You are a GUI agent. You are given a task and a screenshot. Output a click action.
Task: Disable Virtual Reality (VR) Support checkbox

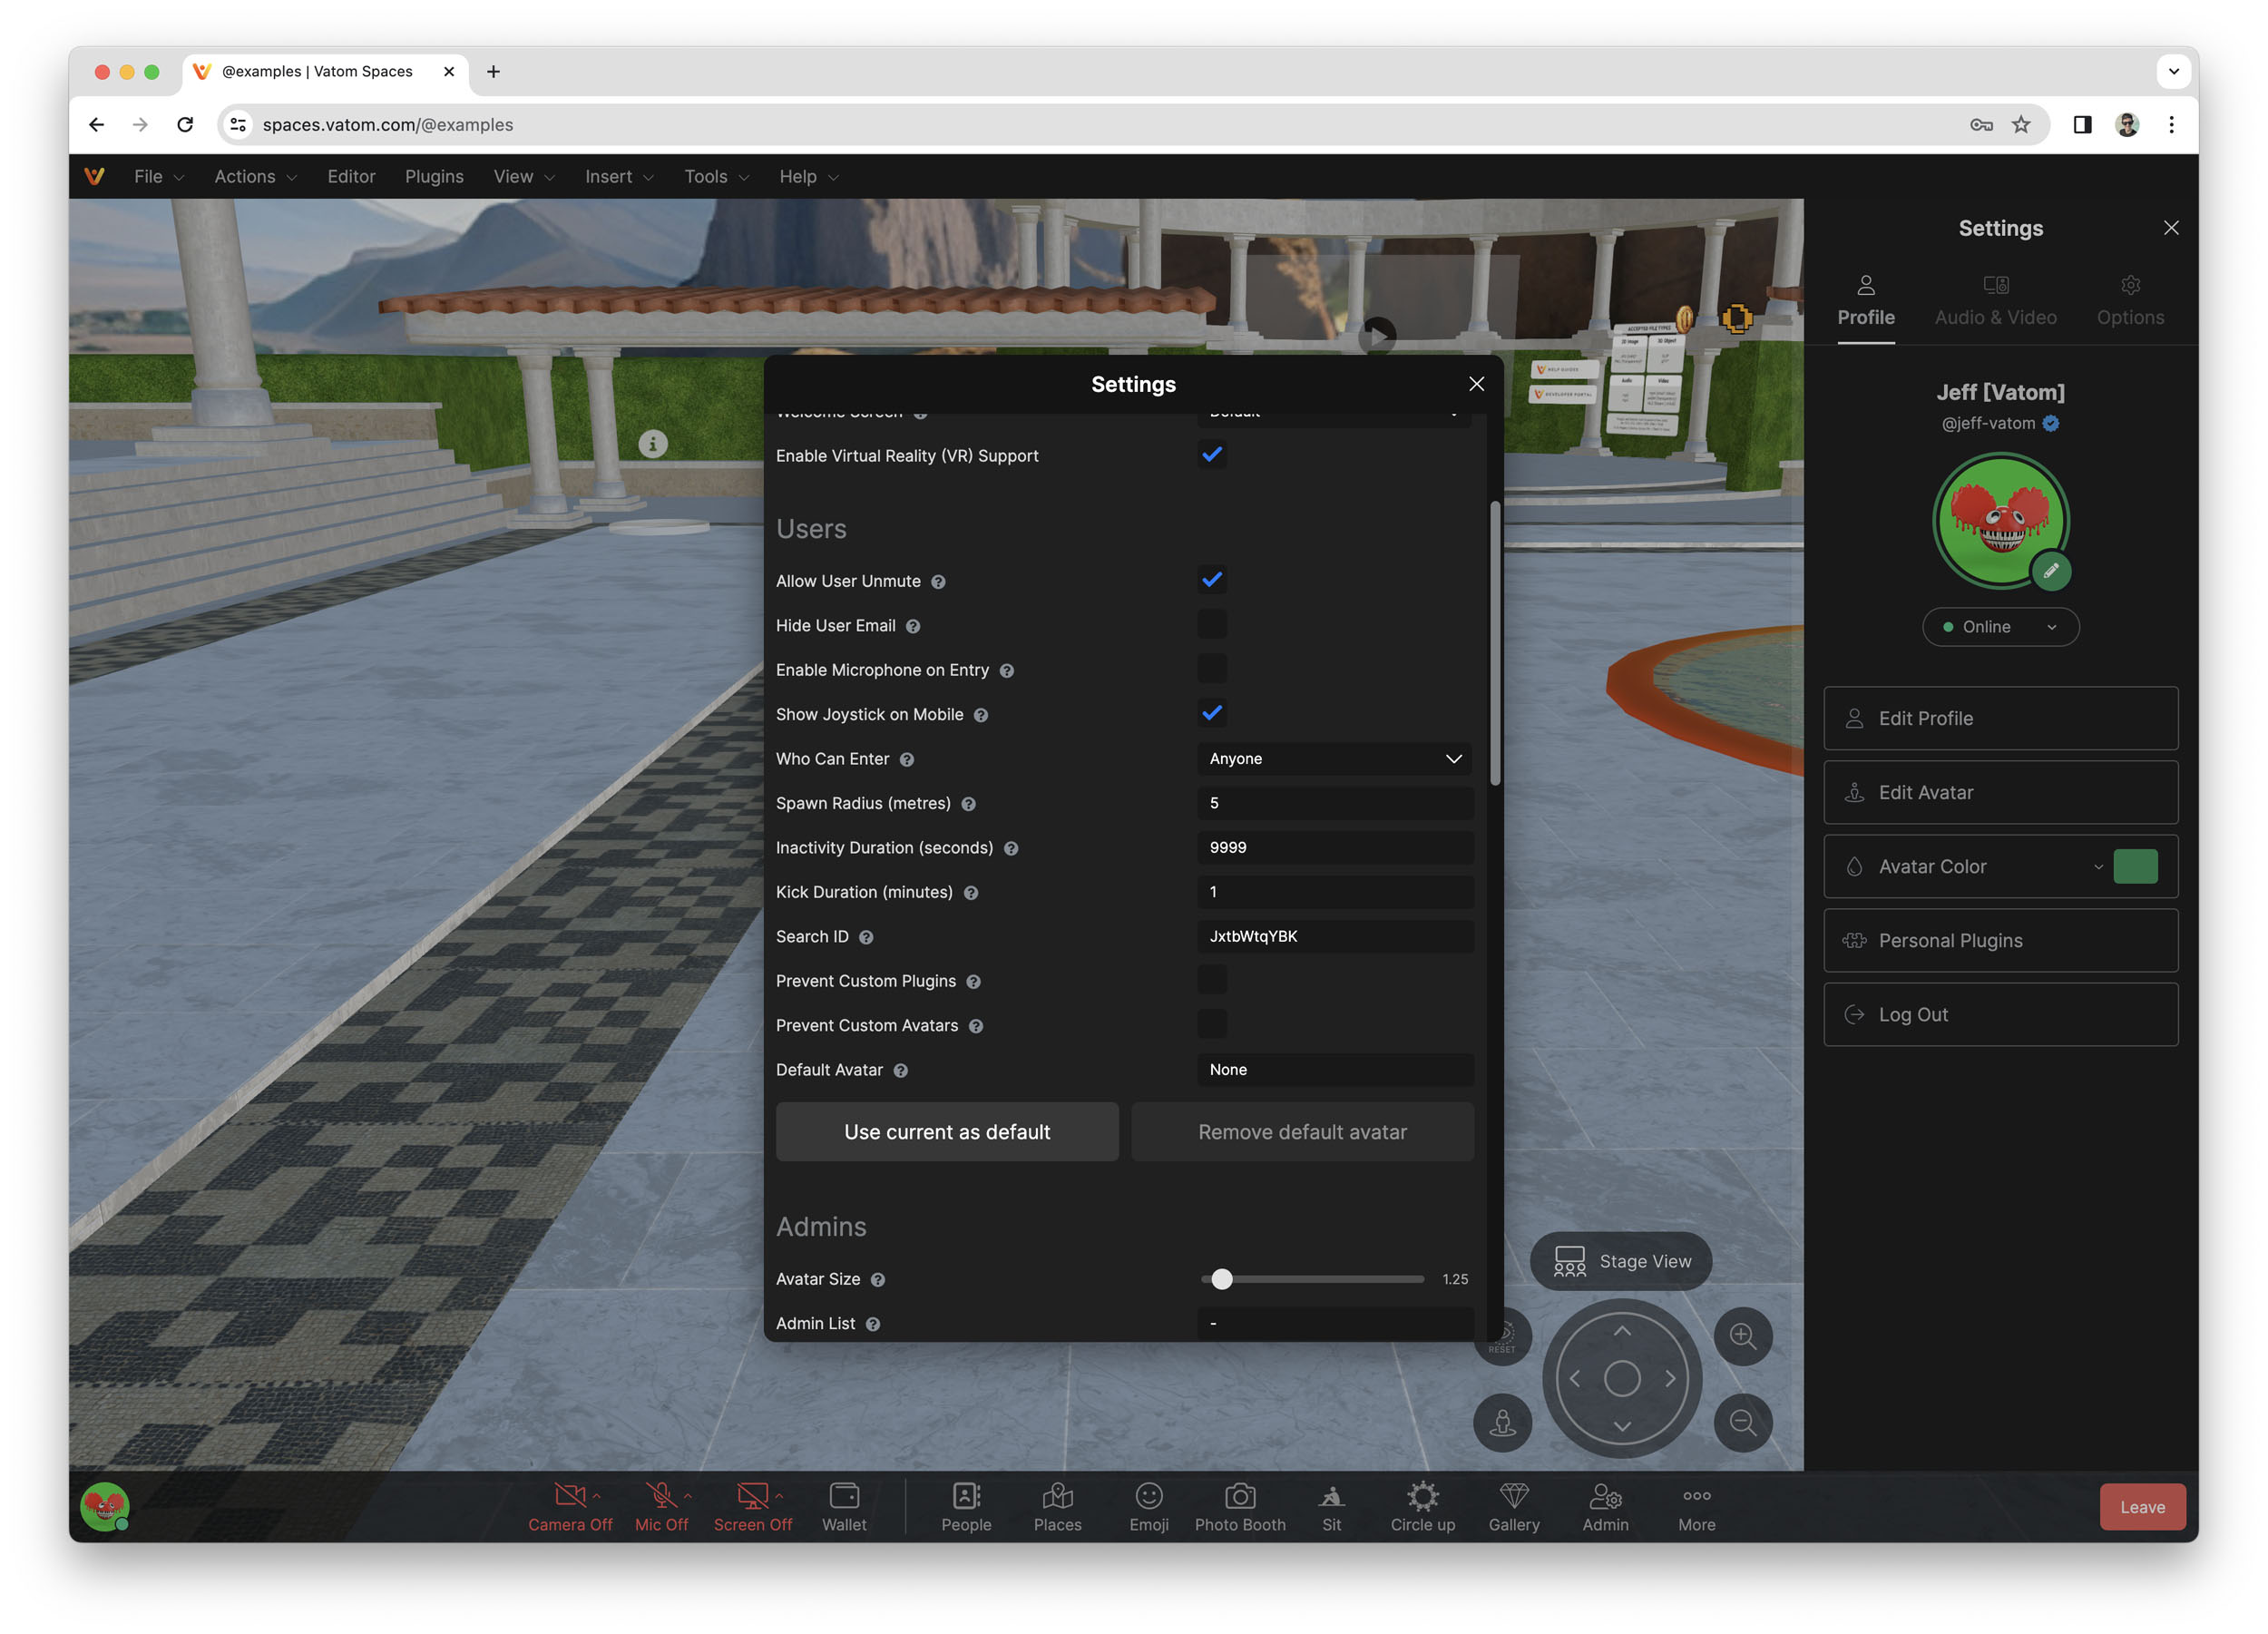tap(1211, 455)
